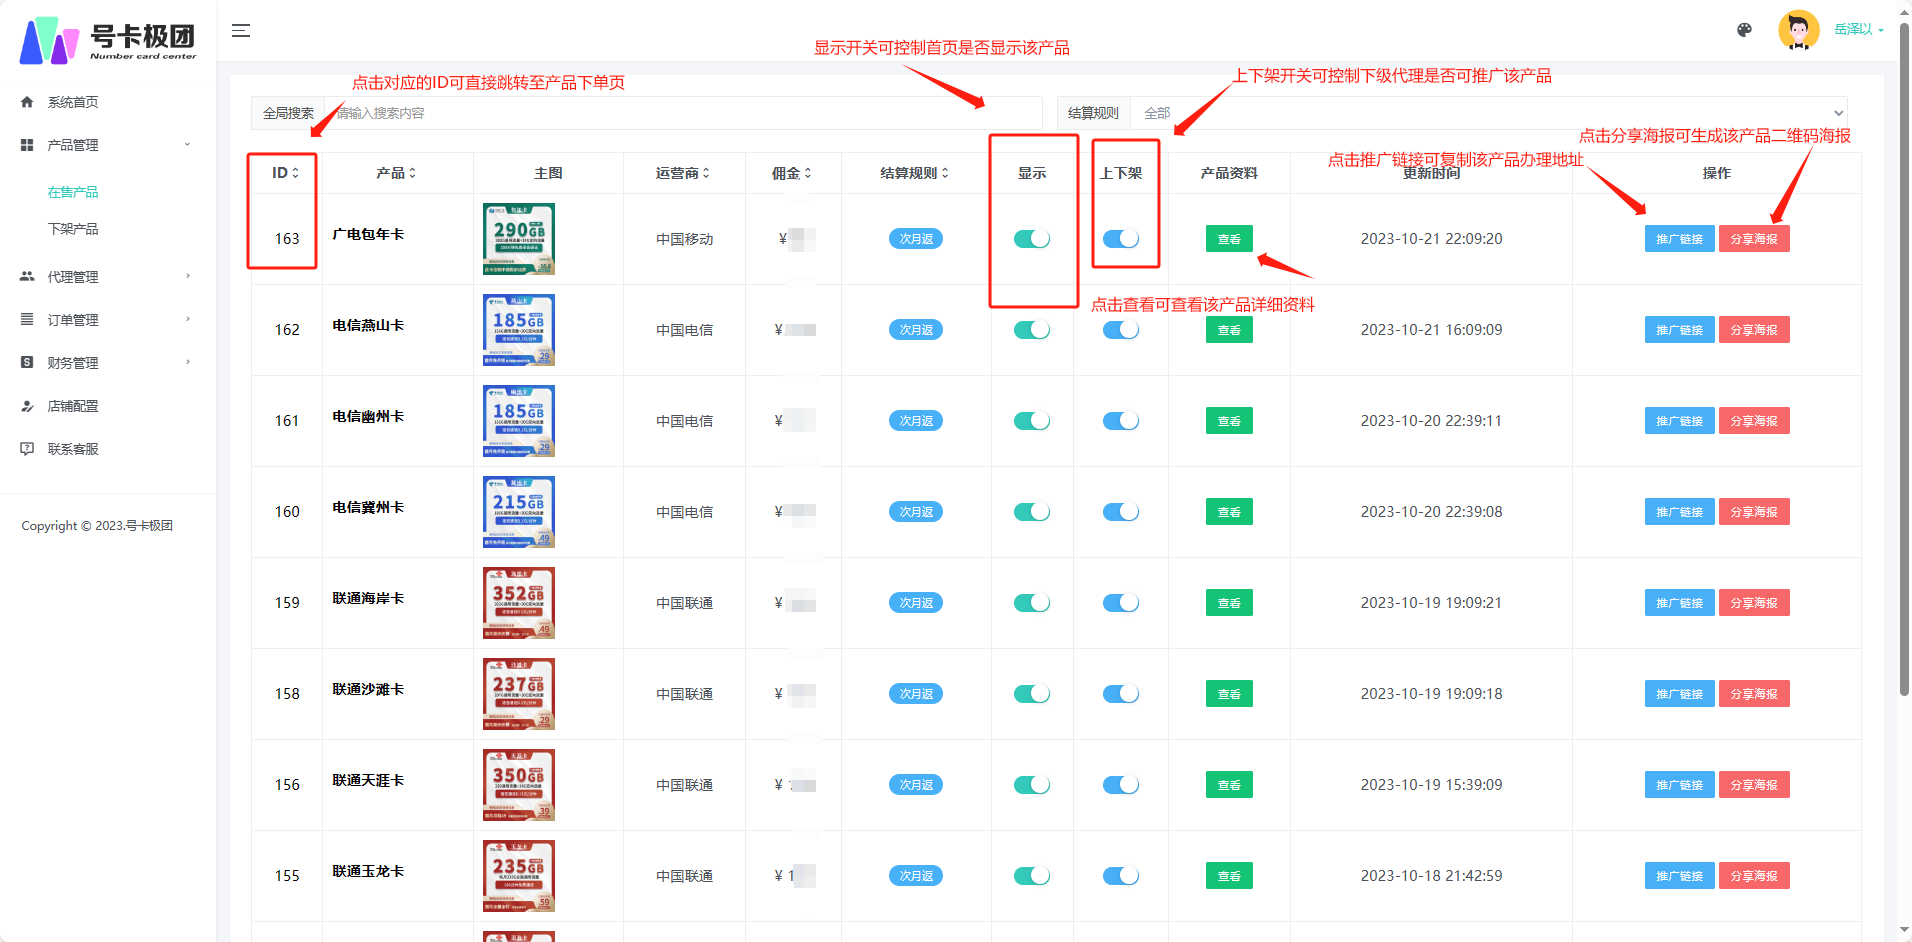Open the theme palette icon

1744,30
